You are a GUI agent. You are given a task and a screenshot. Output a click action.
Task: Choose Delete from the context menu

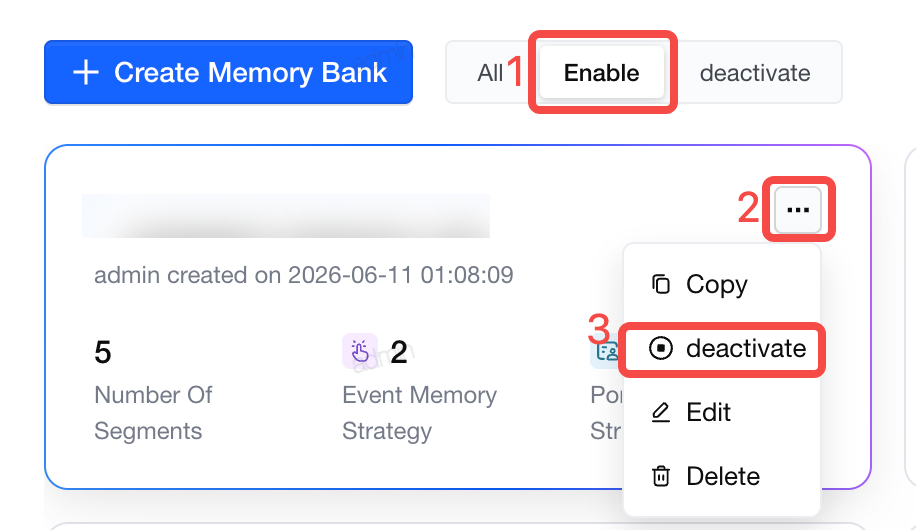coord(722,476)
